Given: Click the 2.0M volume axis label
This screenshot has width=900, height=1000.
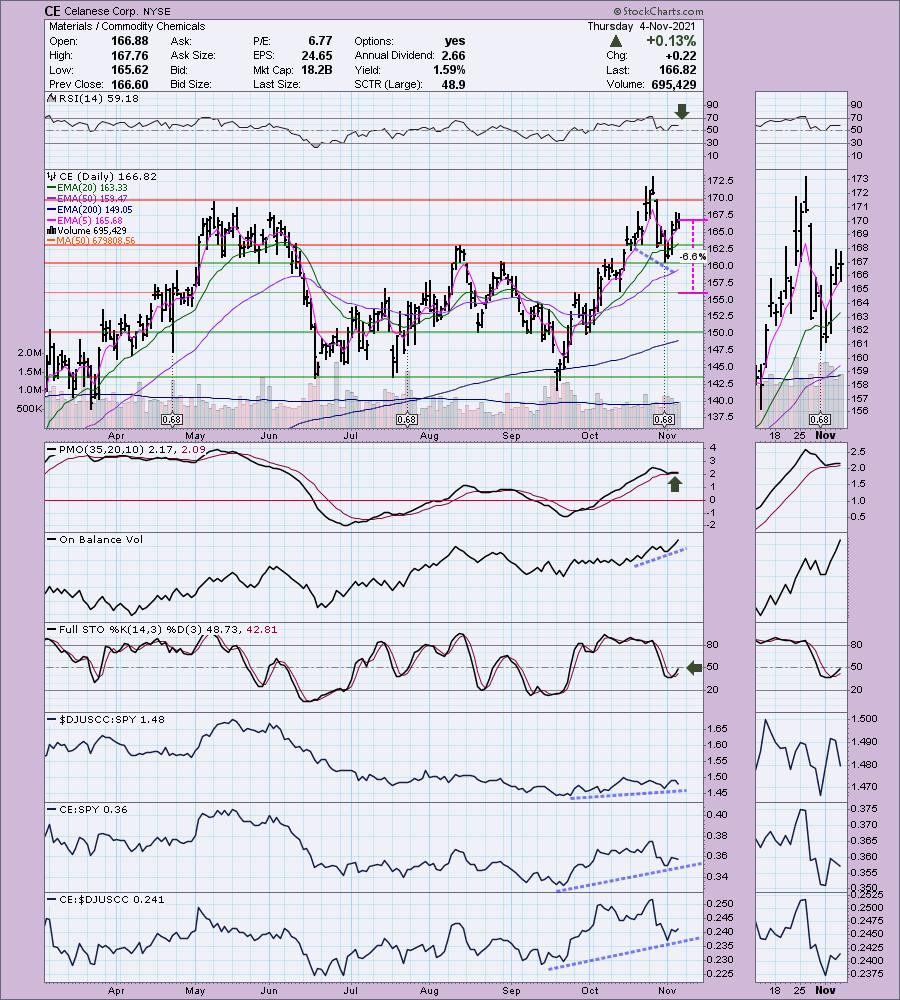Looking at the screenshot, I should pos(29,353).
